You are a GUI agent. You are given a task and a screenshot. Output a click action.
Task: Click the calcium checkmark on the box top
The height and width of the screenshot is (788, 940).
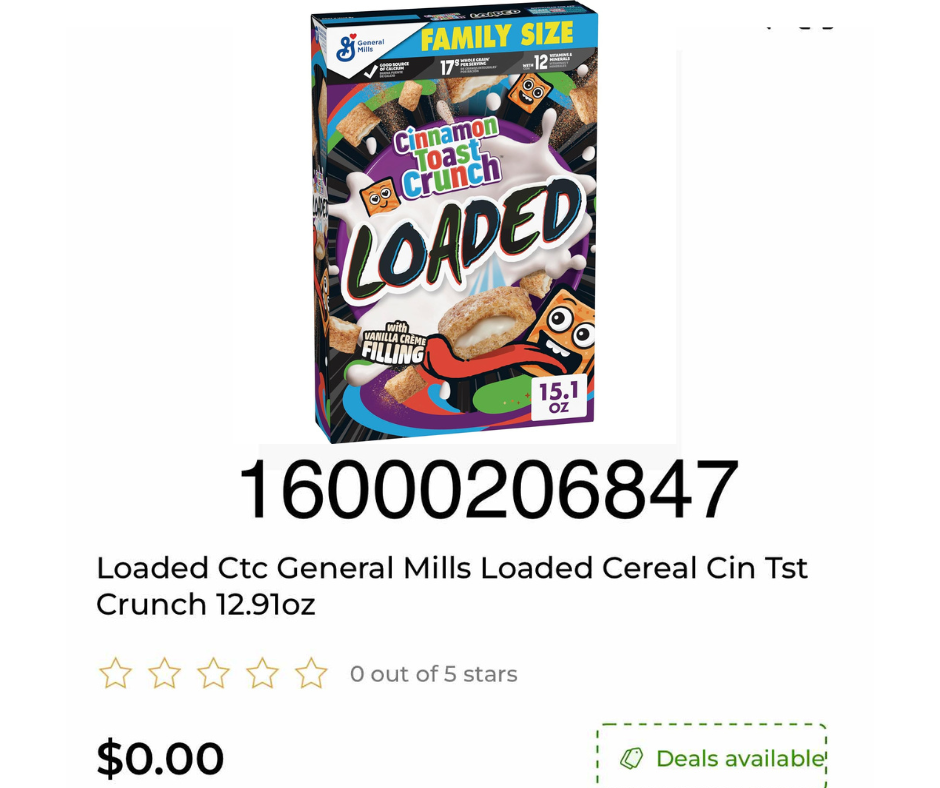pos(371,72)
